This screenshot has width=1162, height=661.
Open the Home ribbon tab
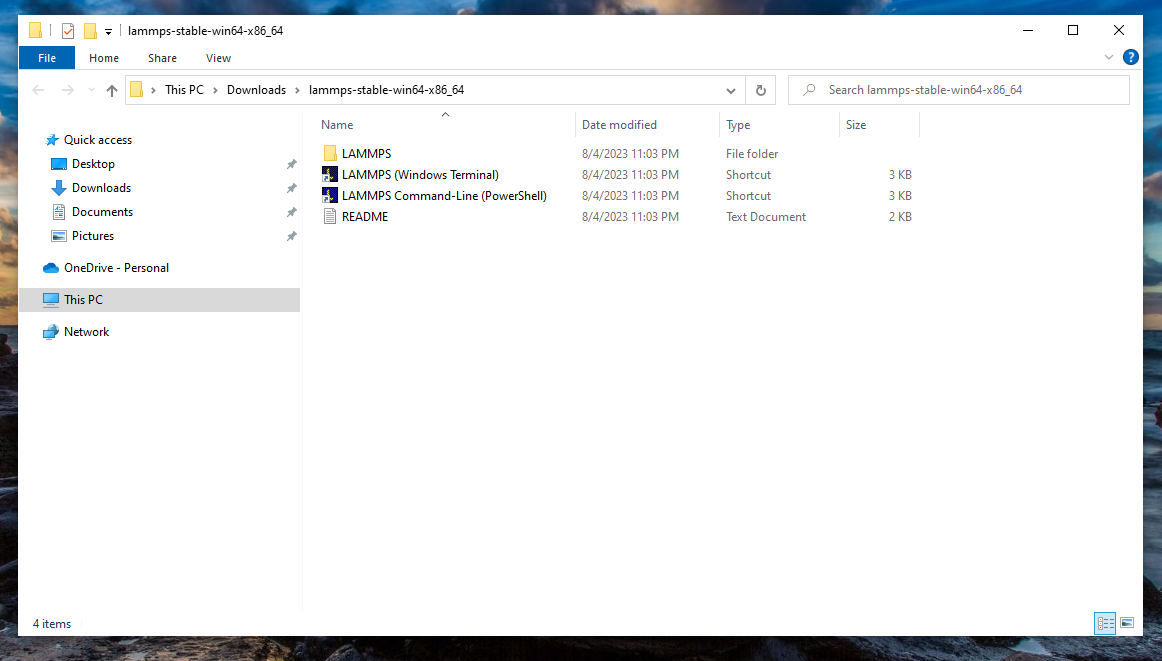[x=104, y=58]
